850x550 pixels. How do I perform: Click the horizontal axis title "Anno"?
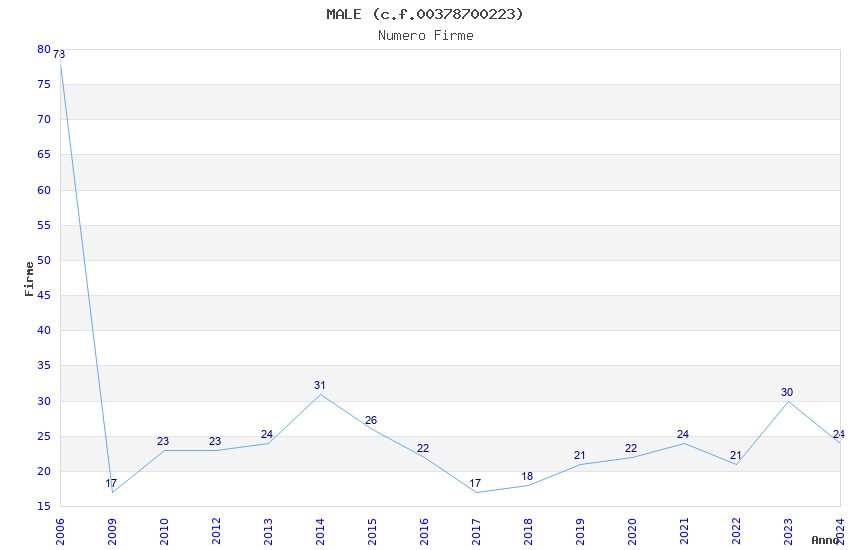coord(825,540)
